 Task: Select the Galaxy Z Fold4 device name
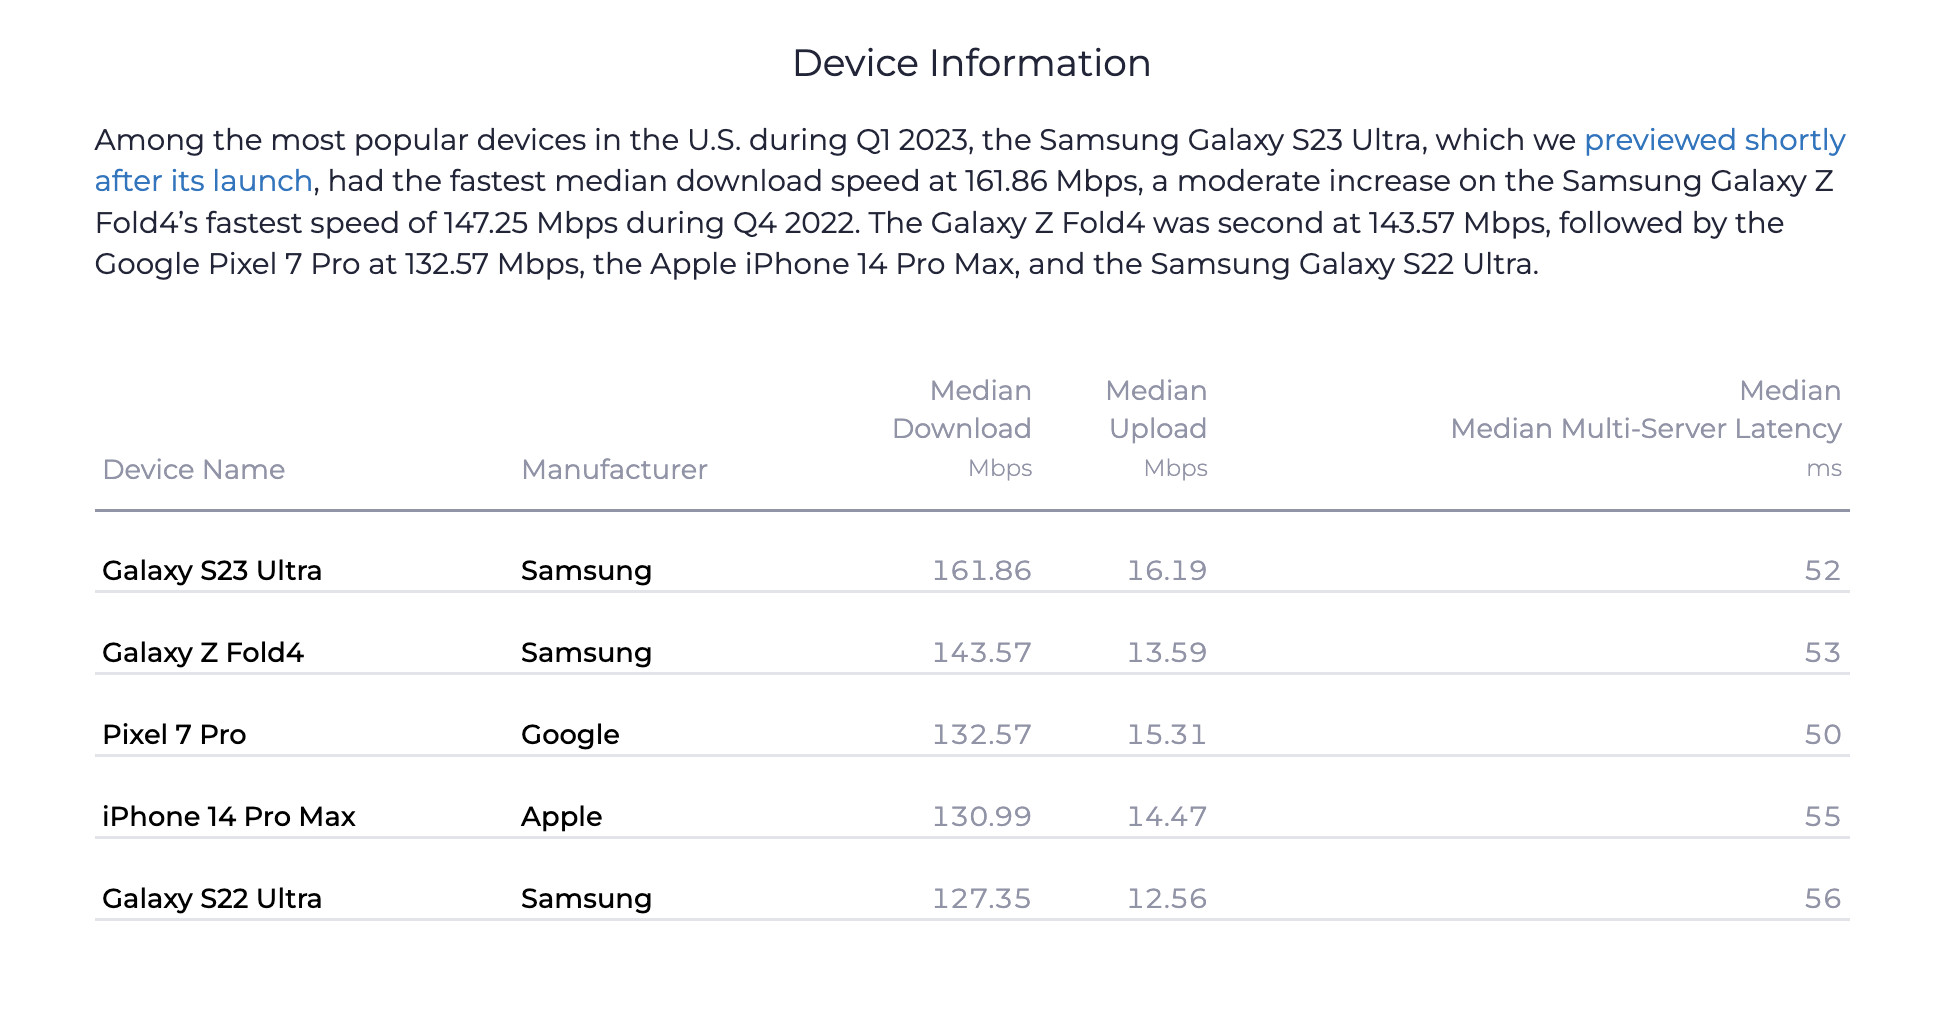pyautogui.click(x=203, y=652)
